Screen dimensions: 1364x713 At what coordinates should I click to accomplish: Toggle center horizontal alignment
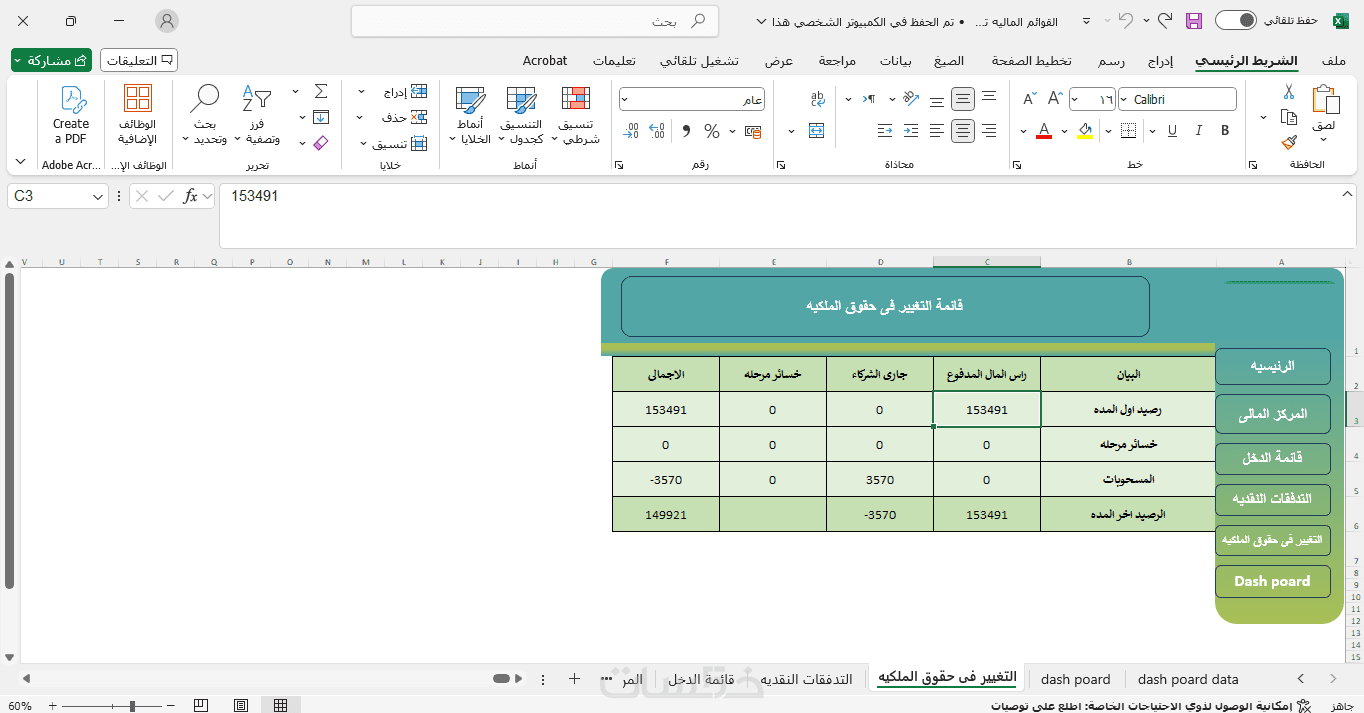pyautogui.click(x=963, y=131)
